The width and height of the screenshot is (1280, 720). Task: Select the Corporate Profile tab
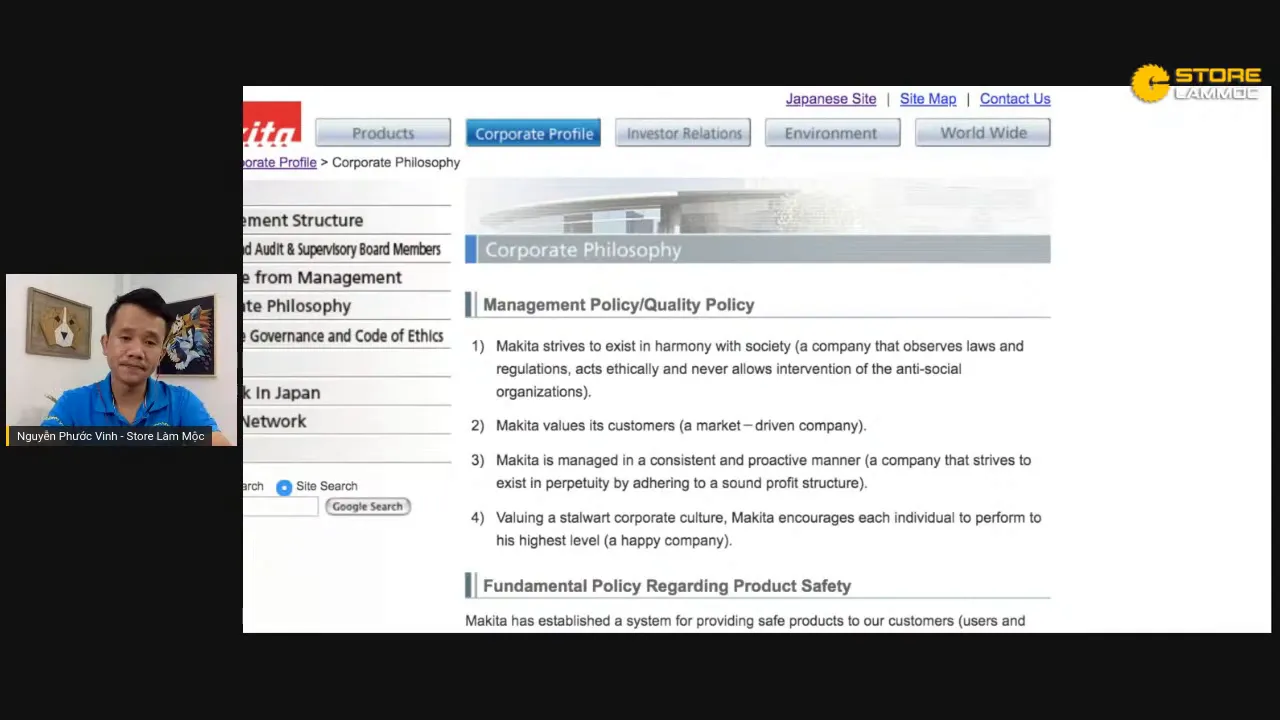coord(533,133)
